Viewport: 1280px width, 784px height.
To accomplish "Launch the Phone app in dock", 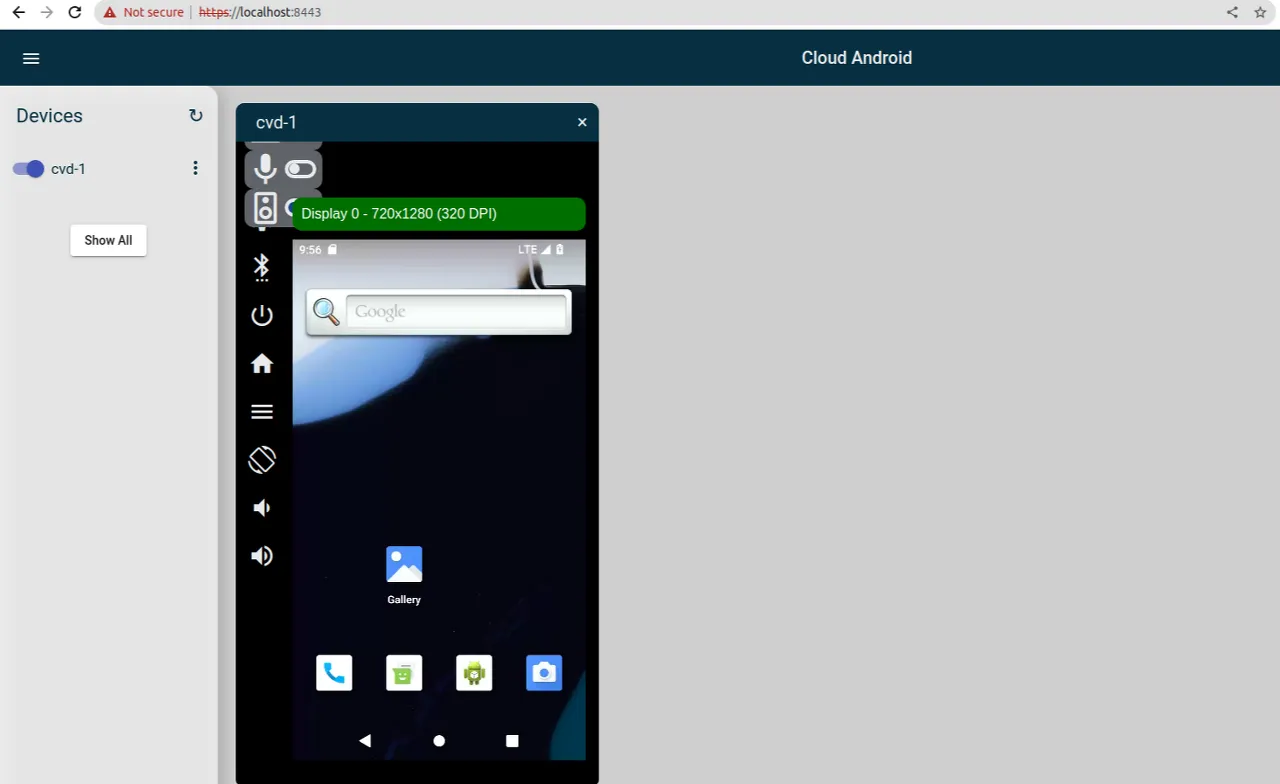I will pos(334,673).
